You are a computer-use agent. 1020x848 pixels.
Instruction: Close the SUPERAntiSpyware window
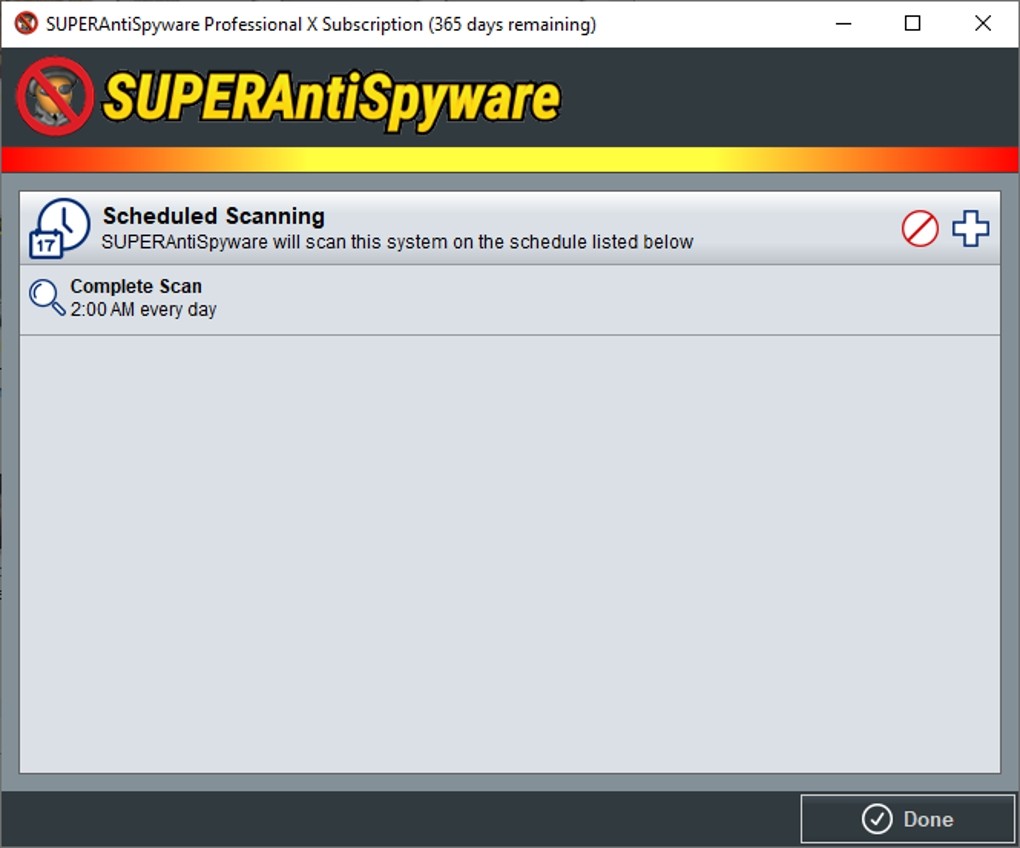[x=983, y=24]
